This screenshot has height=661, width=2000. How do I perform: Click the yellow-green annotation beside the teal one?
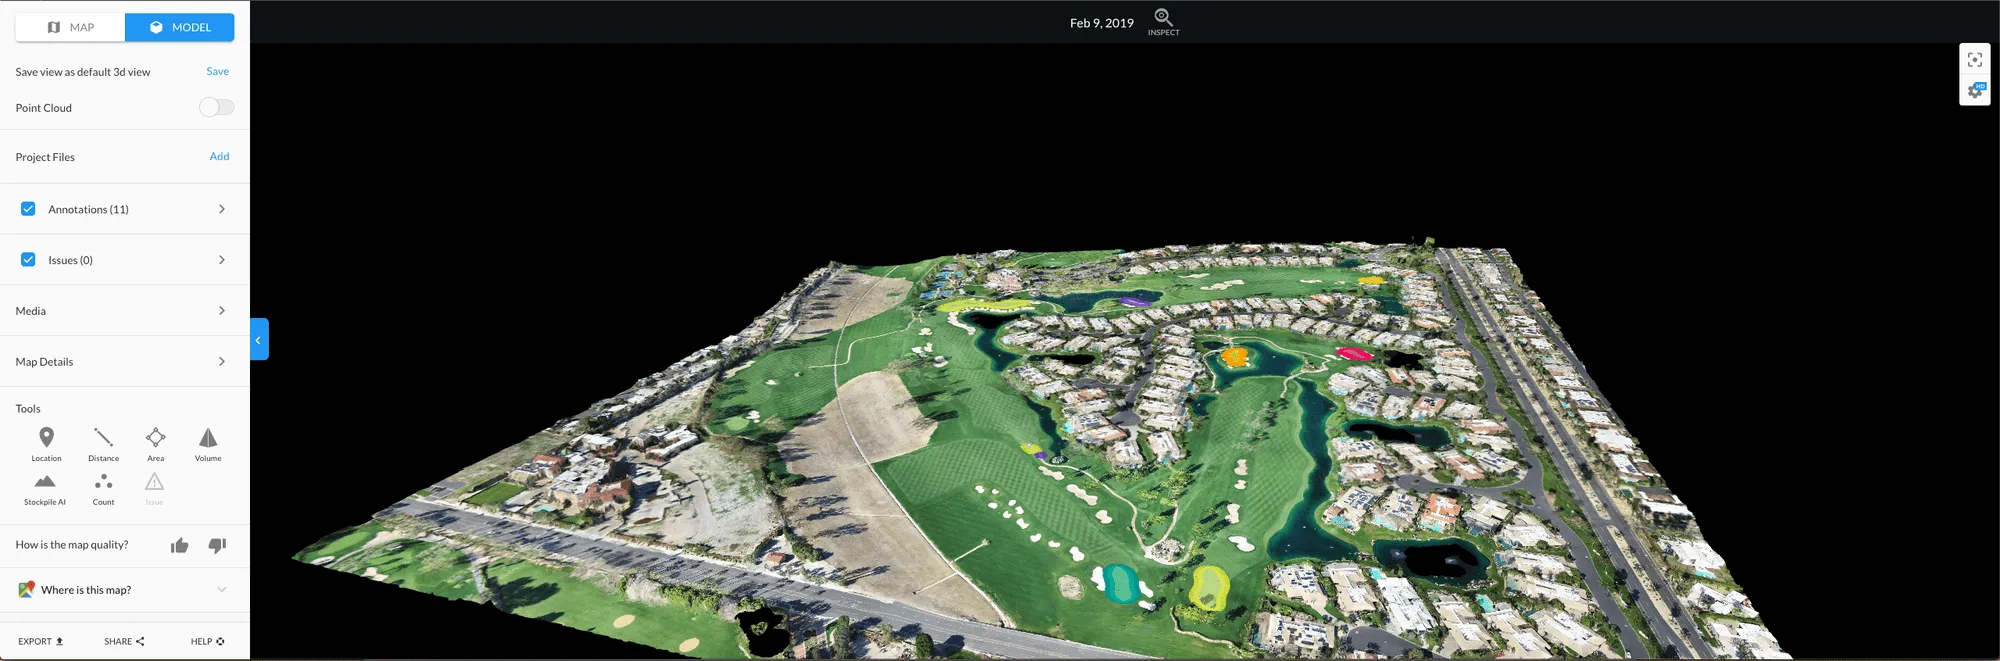(1209, 588)
